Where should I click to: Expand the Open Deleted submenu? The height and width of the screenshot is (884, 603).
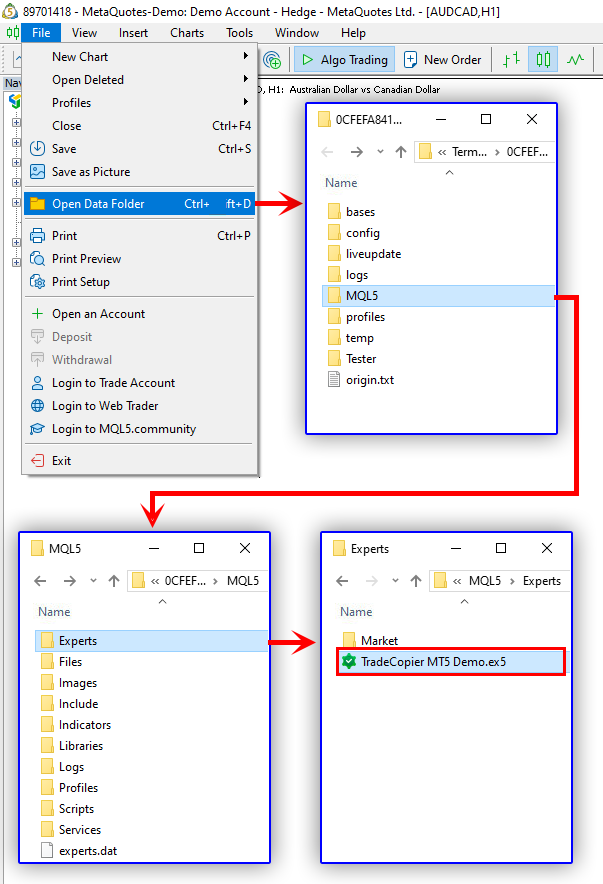(x=140, y=79)
